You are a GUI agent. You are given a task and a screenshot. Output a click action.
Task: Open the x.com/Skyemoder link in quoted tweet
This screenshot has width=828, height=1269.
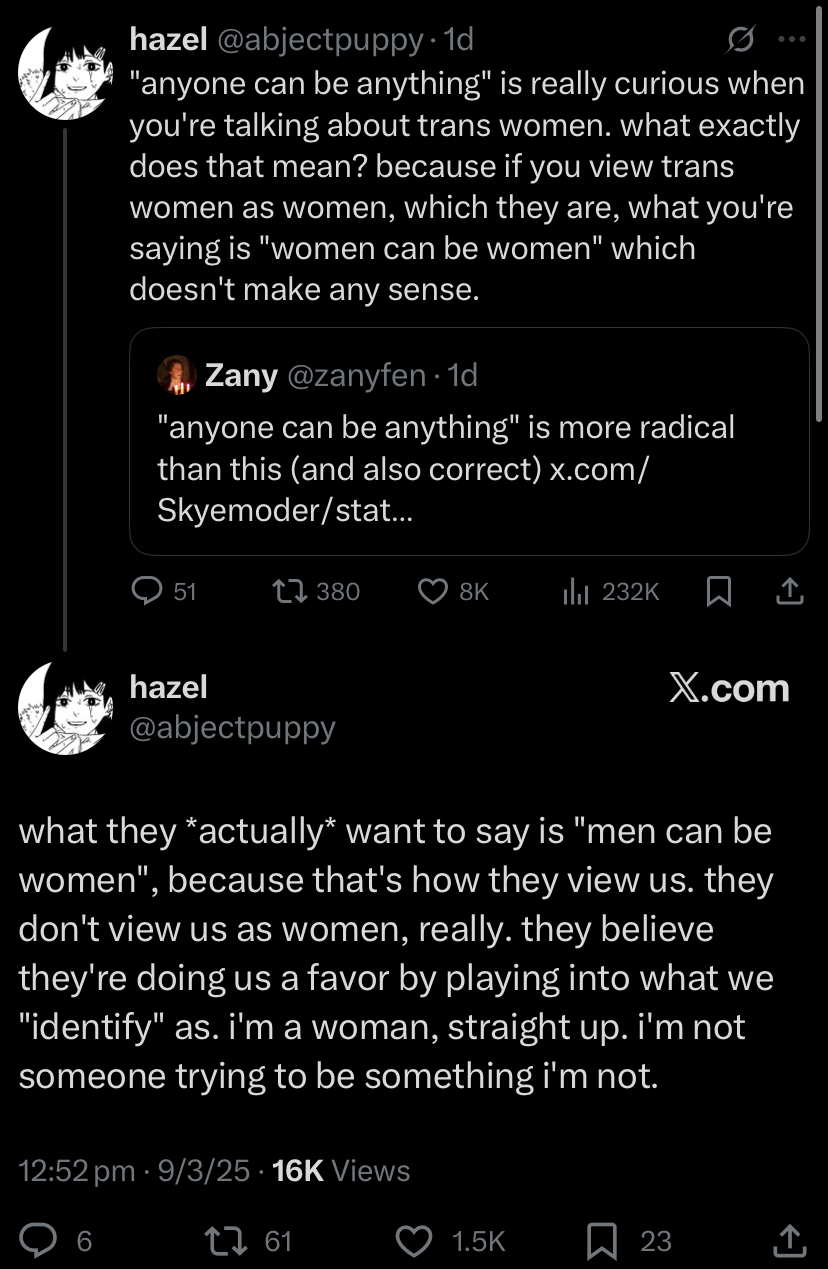(x=404, y=490)
